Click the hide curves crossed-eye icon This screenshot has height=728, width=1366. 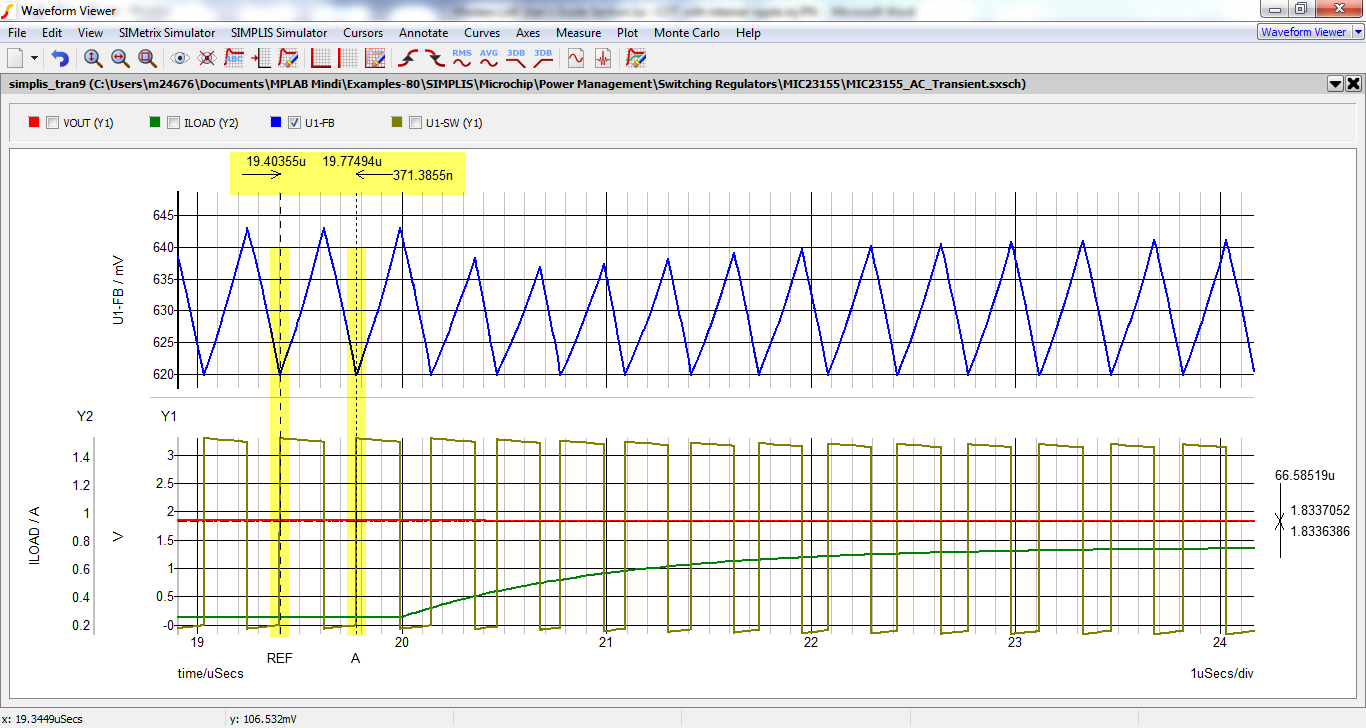[x=207, y=58]
